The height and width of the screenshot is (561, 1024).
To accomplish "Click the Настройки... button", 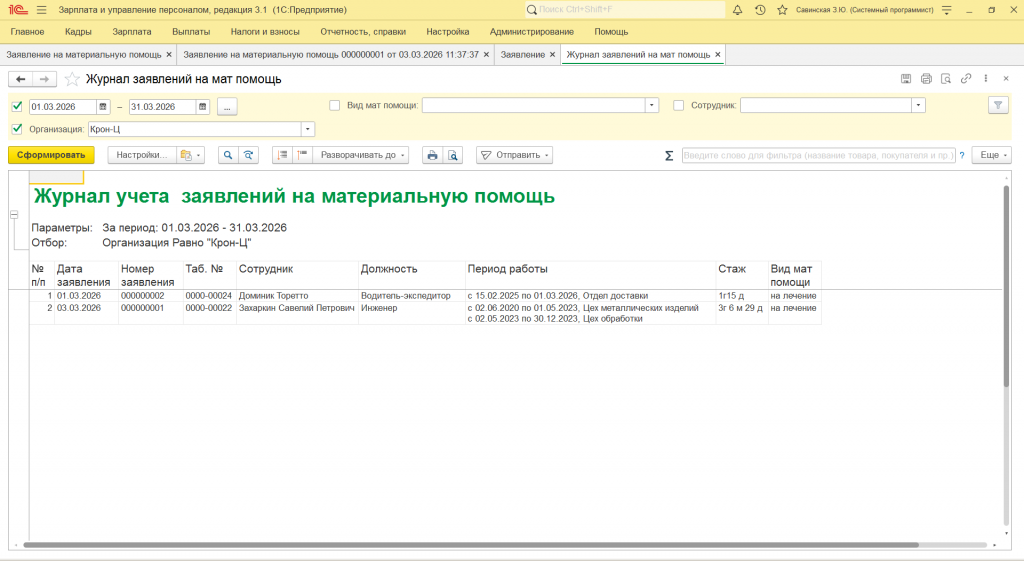I will click(141, 155).
